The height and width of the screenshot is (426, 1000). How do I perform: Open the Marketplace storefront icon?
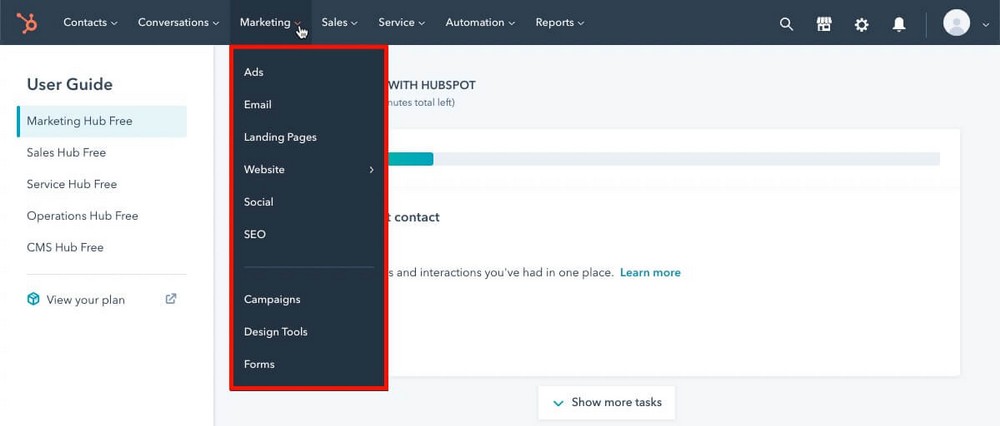[x=824, y=24]
